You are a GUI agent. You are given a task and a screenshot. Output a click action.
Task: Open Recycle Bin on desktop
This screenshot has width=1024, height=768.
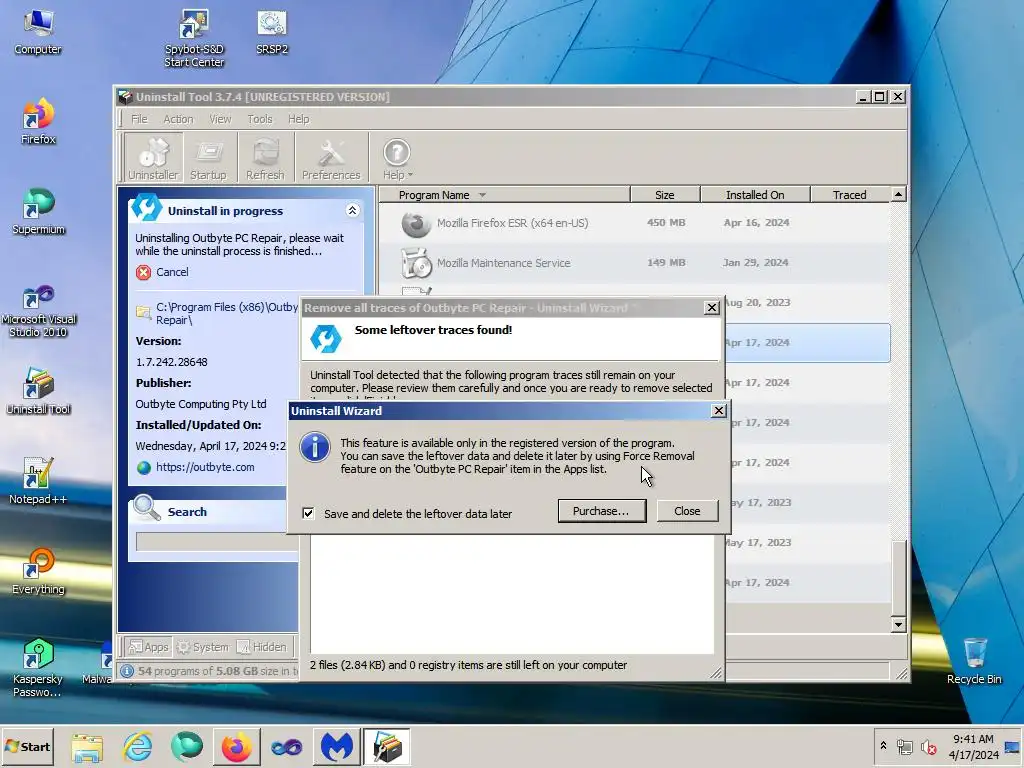[x=974, y=661]
